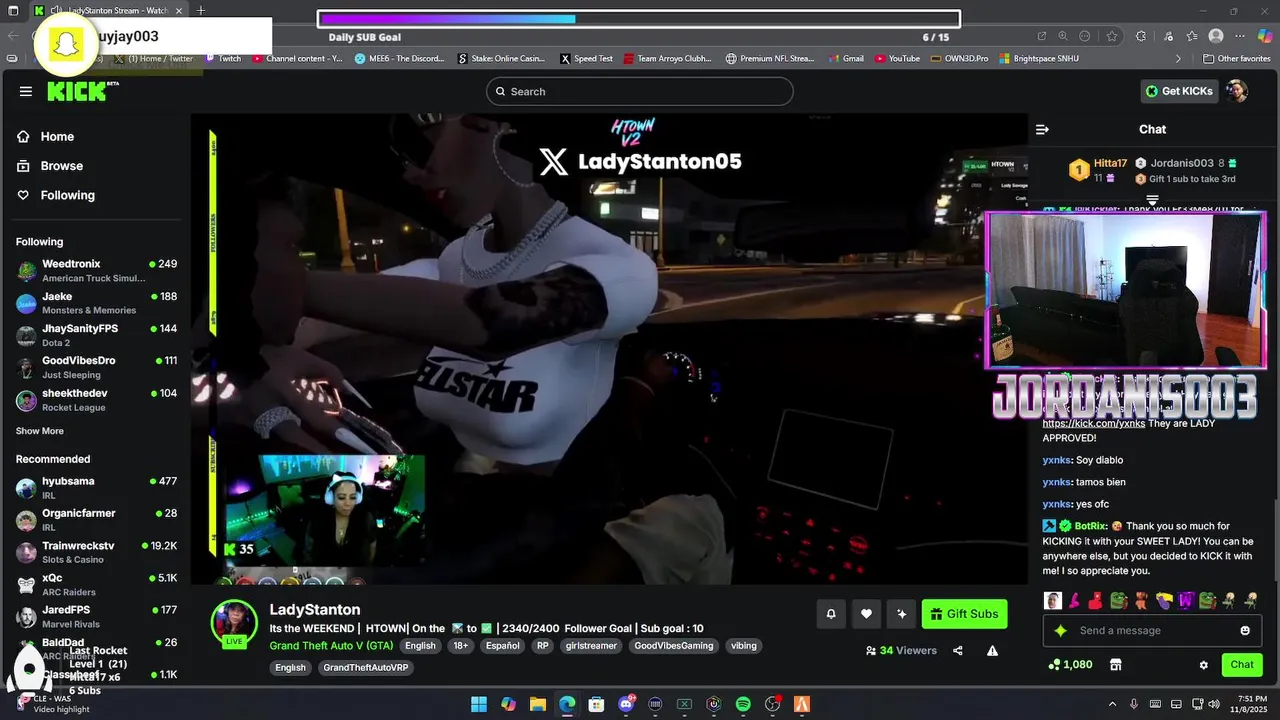
Task: Collapse the chat panel arrow icon
Action: (1042, 129)
